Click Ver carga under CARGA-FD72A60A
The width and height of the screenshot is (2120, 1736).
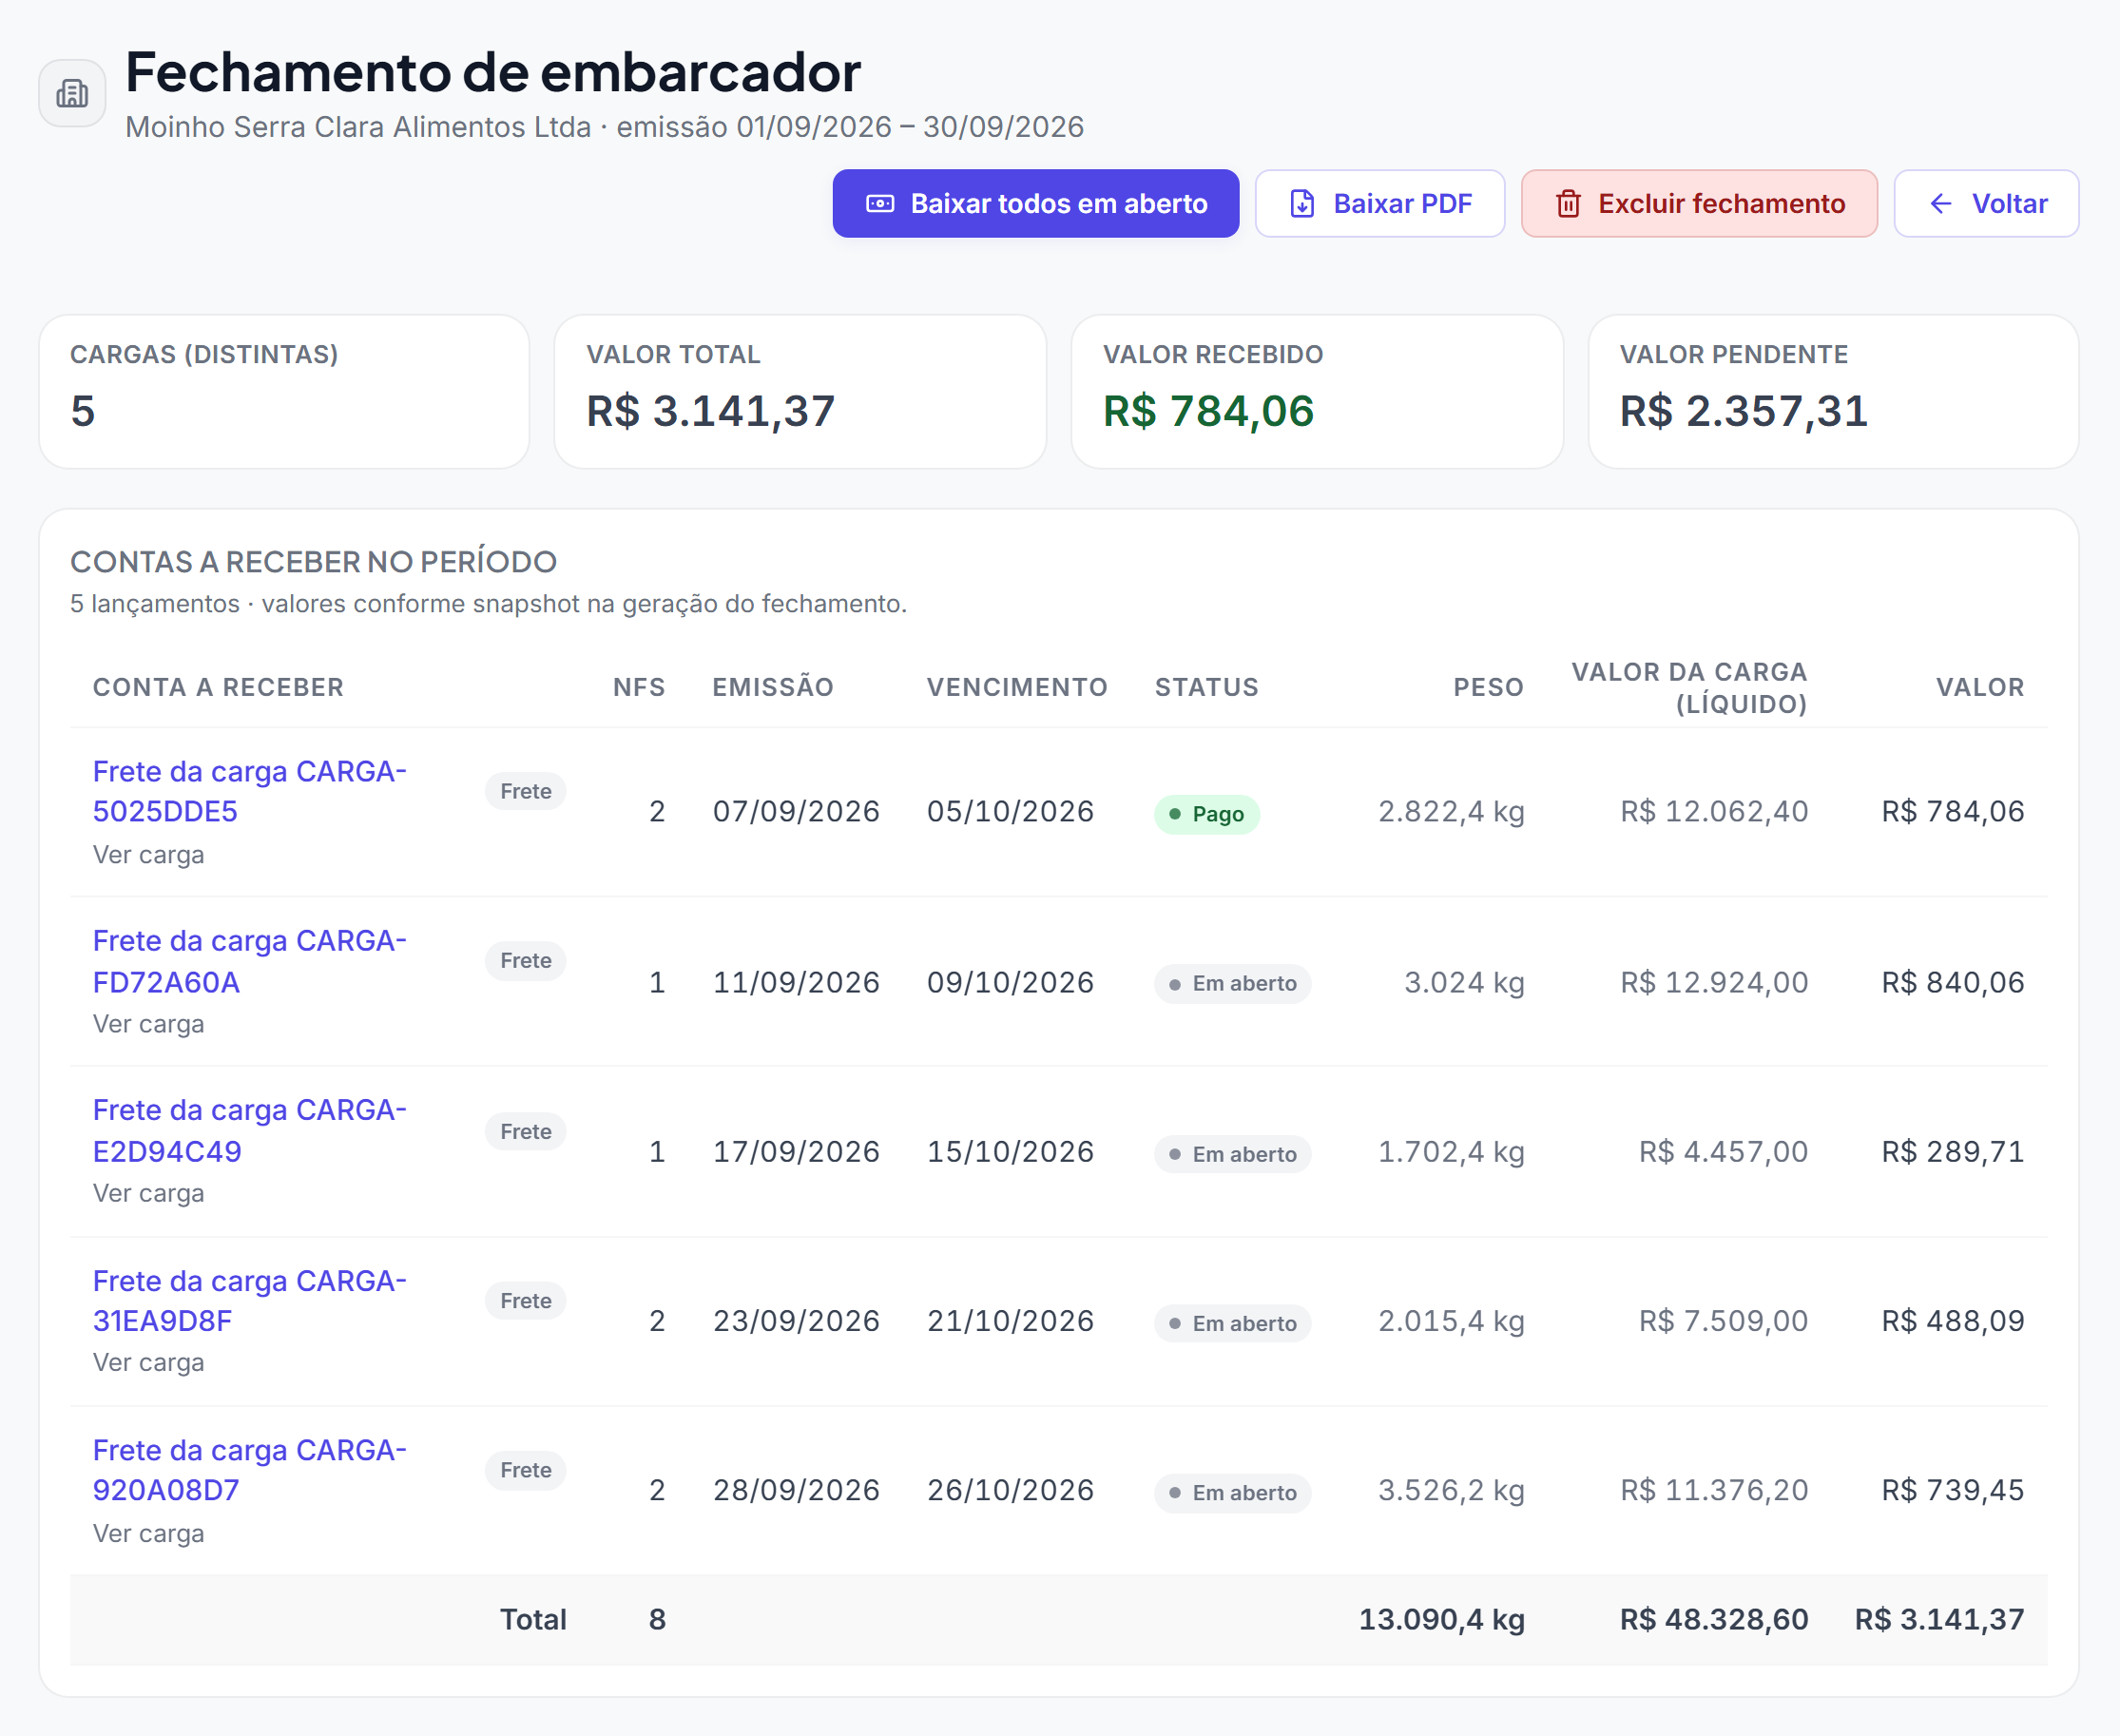click(x=148, y=1024)
